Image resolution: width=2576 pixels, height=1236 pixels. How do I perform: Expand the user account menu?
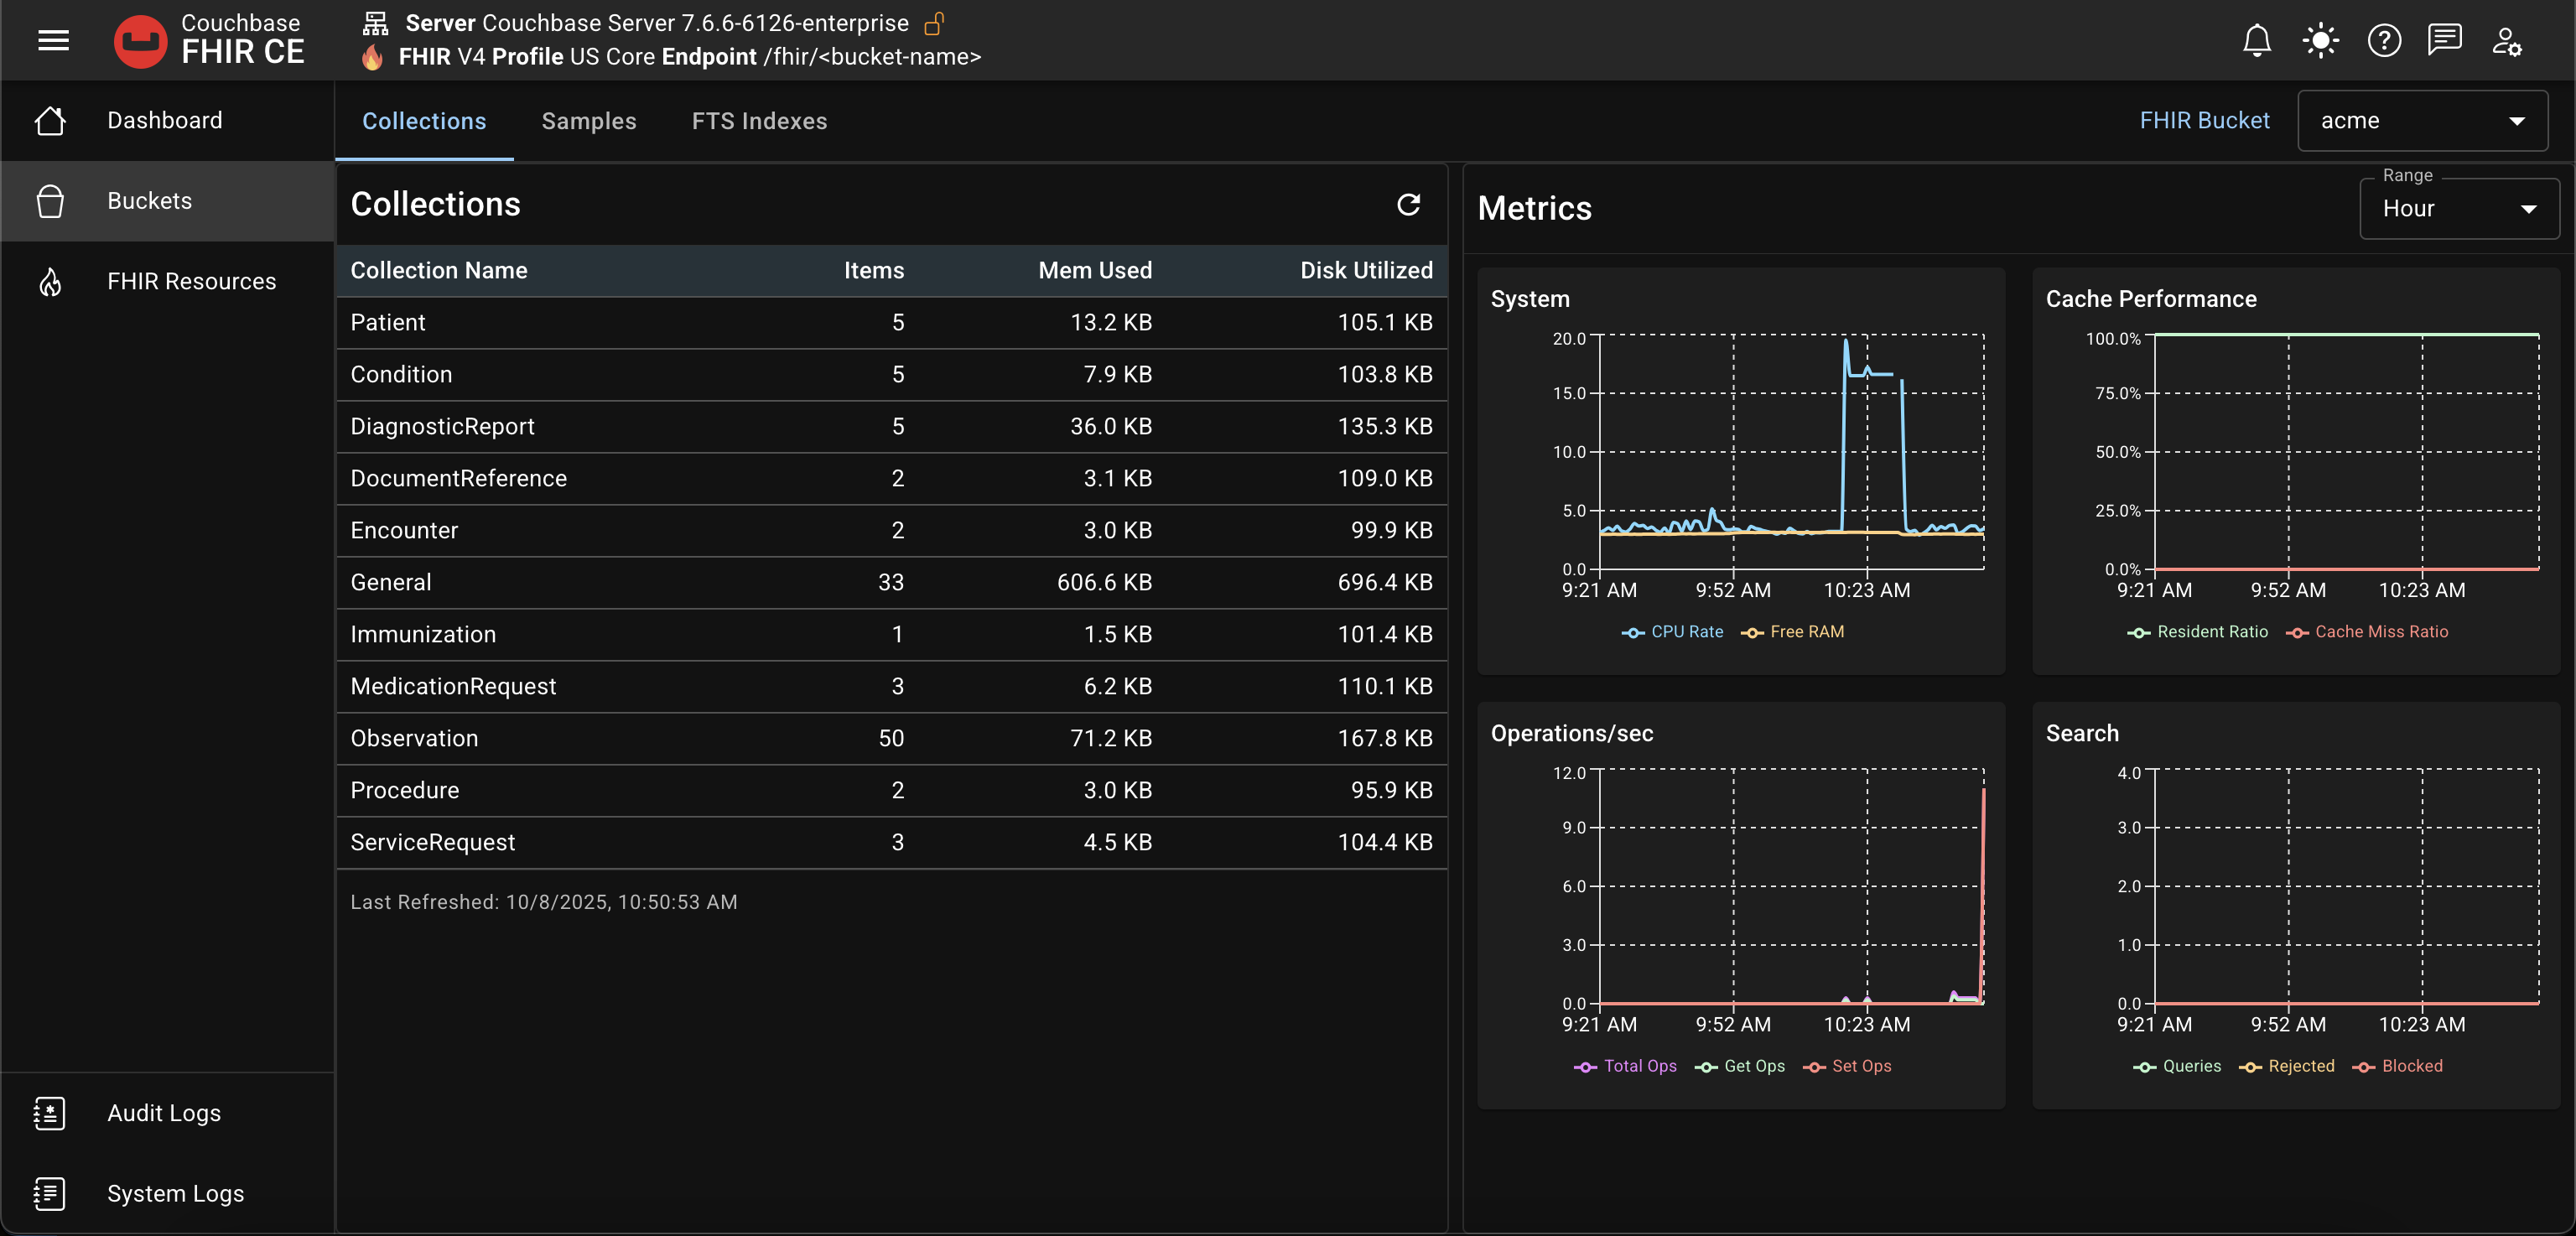click(x=2507, y=40)
